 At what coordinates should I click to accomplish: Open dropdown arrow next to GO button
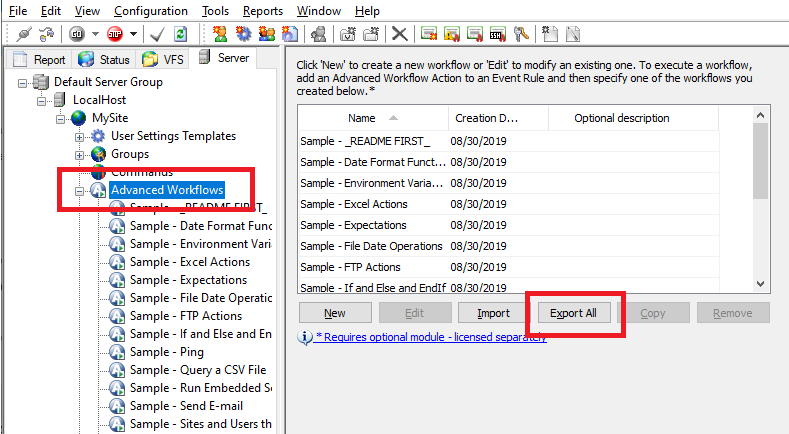click(x=93, y=34)
